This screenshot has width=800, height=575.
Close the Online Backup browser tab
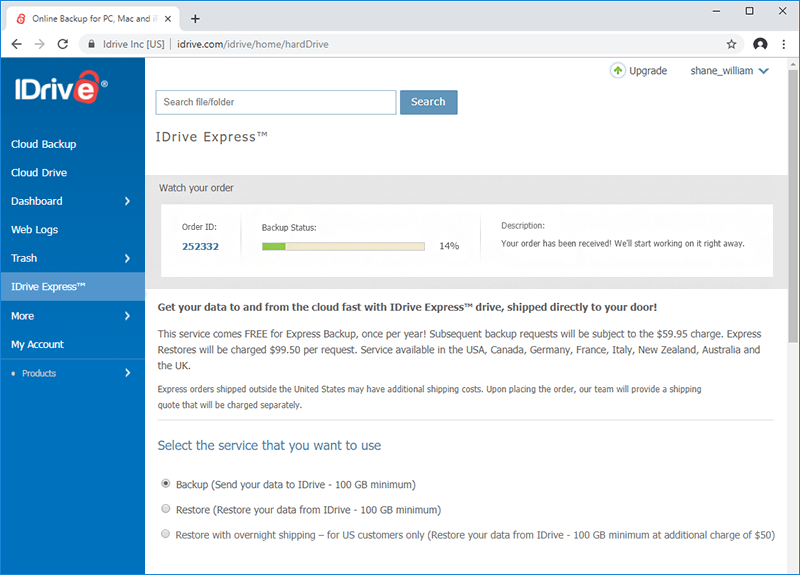pos(168,19)
